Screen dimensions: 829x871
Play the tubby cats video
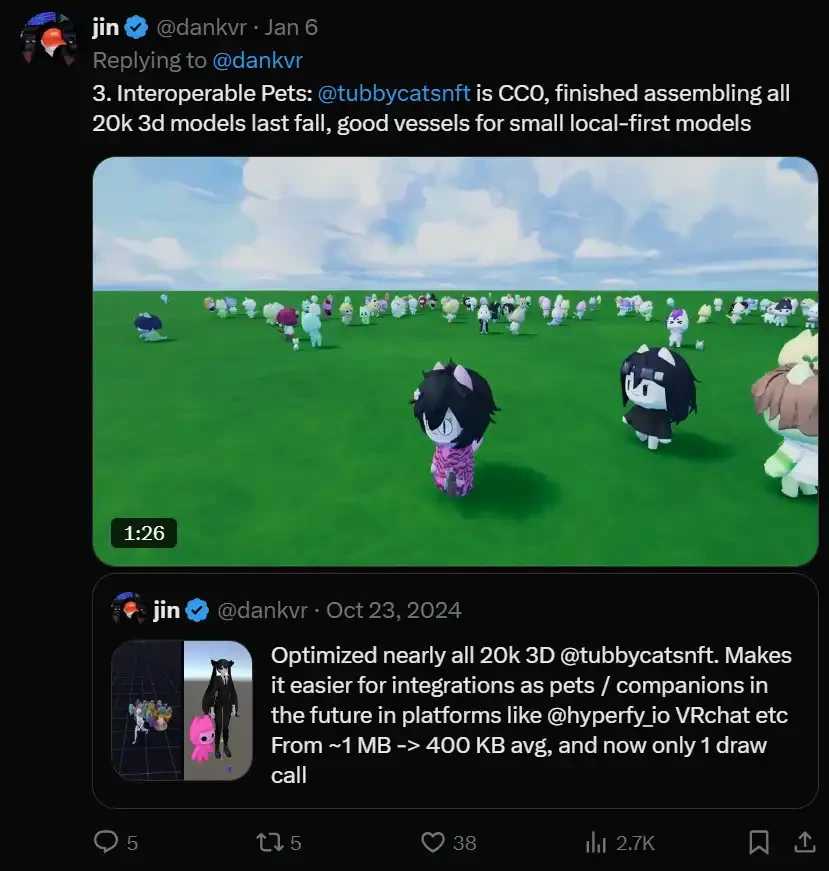pos(455,361)
